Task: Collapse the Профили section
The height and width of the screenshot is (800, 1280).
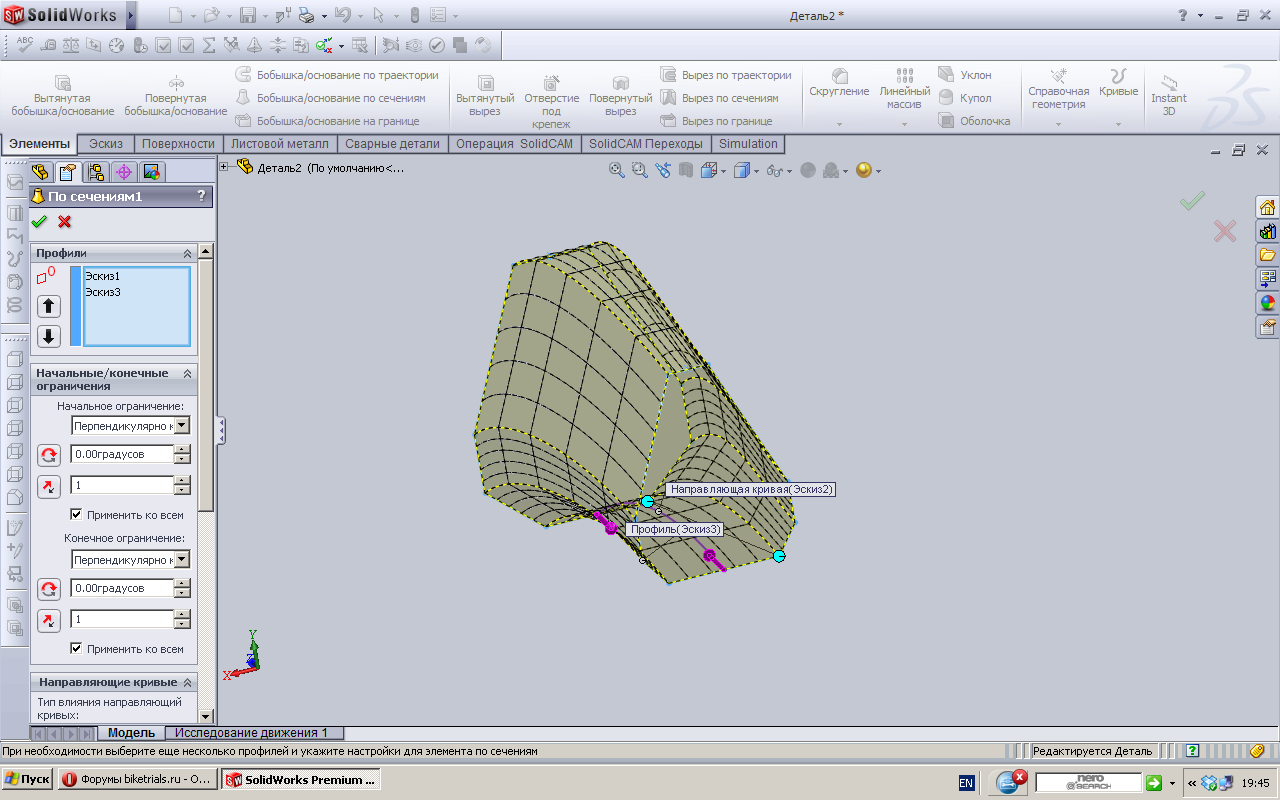Action: [186, 254]
